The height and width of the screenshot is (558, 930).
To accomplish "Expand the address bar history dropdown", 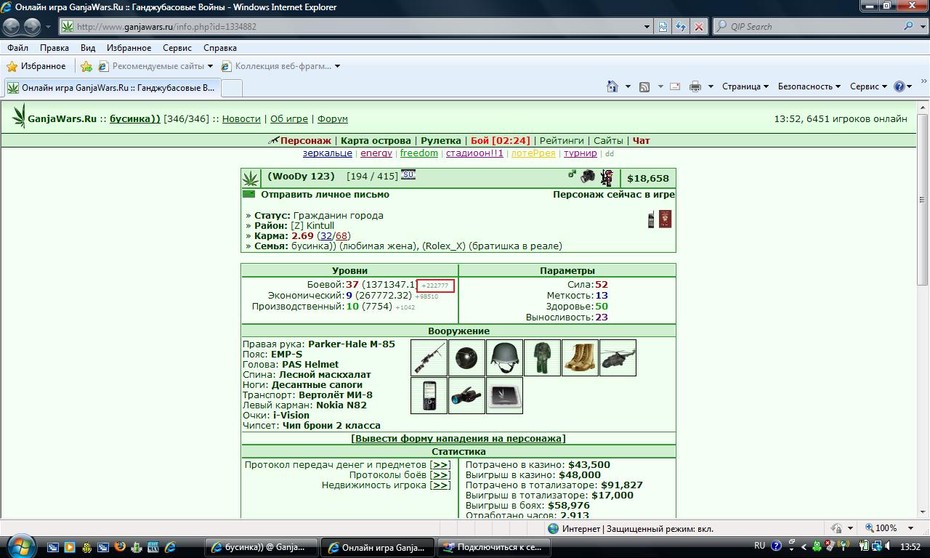I will pos(646,27).
